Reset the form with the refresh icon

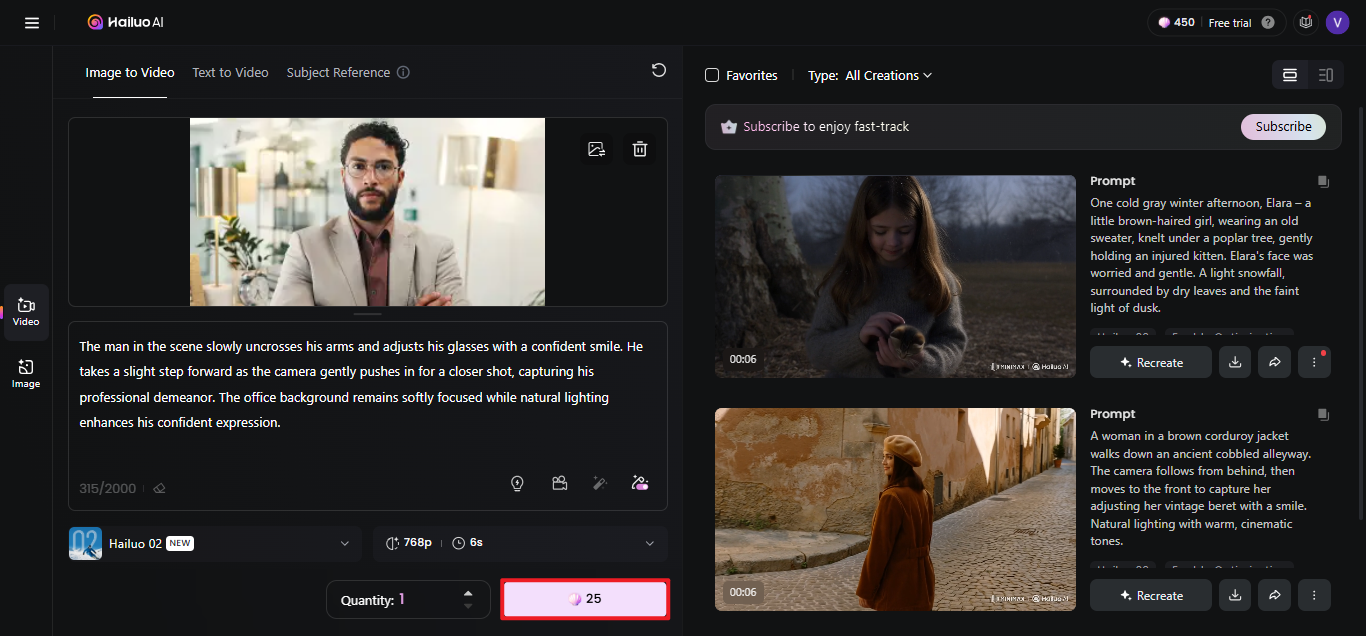[x=658, y=69]
